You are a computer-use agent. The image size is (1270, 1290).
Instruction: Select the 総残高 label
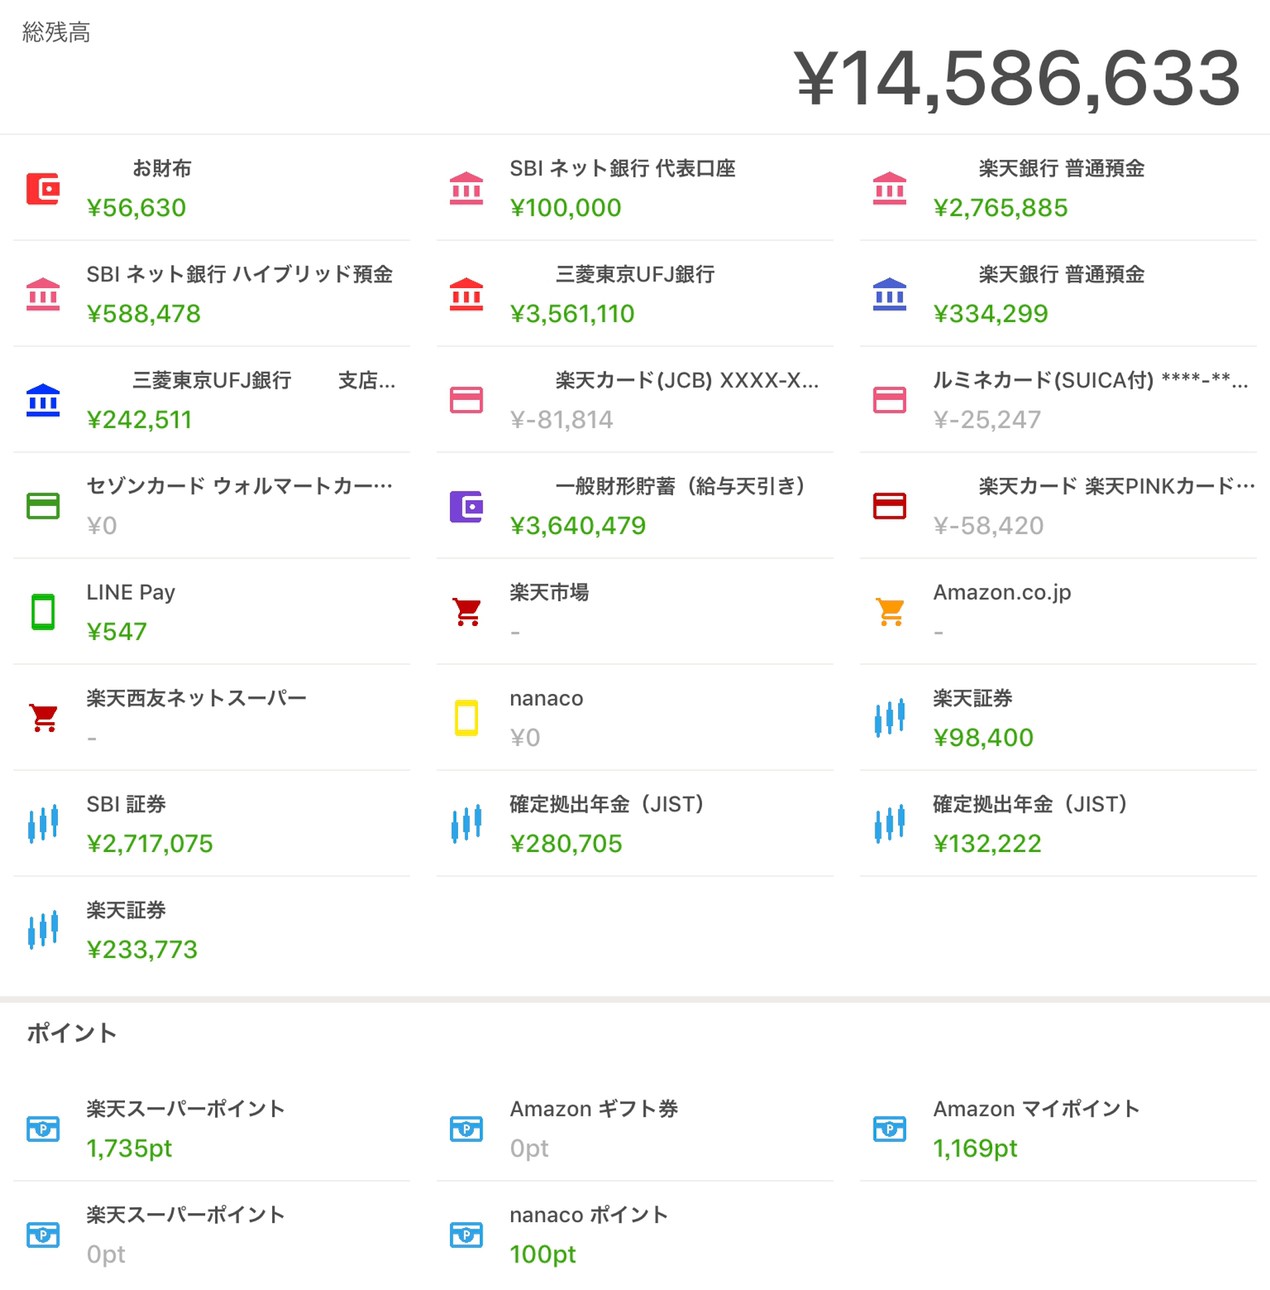[56, 33]
